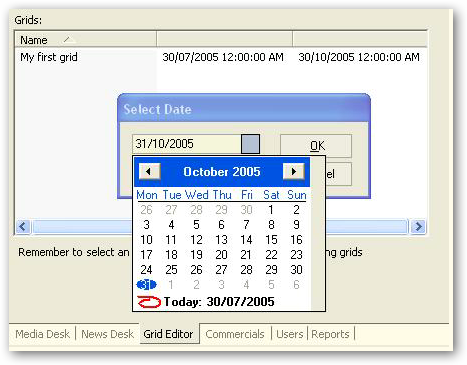The height and width of the screenshot is (365, 467).
Task: Click the 31/10/2005 date field
Action: tap(187, 144)
